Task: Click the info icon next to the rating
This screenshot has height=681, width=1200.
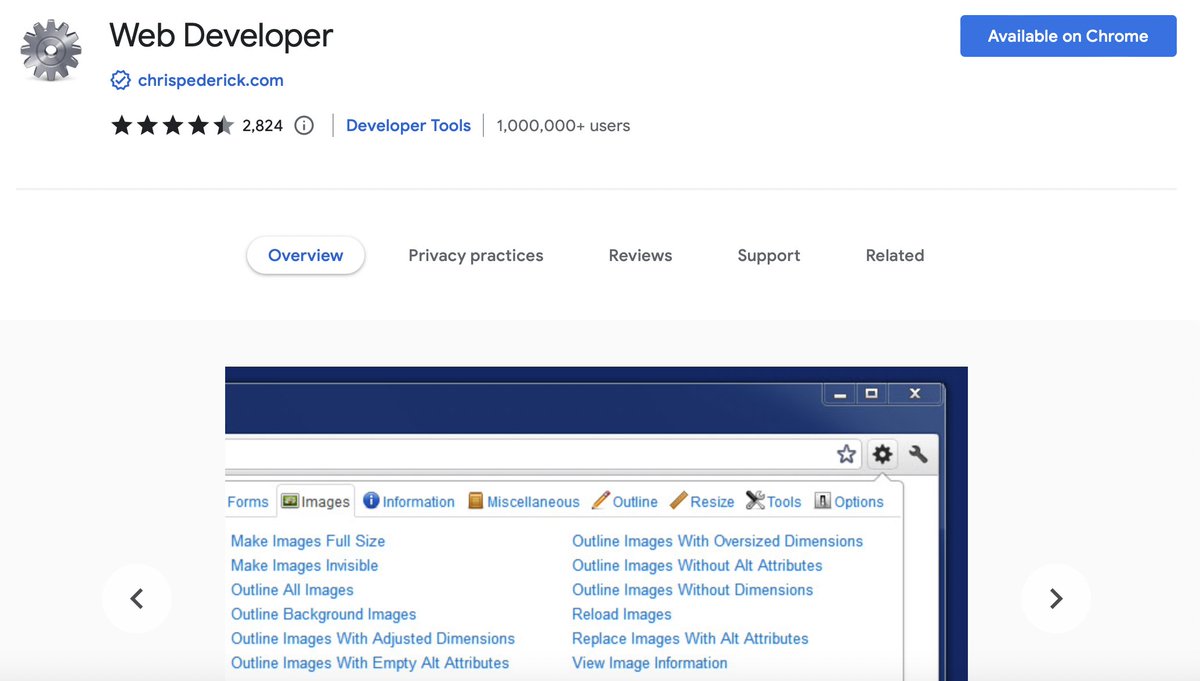Action: point(303,125)
